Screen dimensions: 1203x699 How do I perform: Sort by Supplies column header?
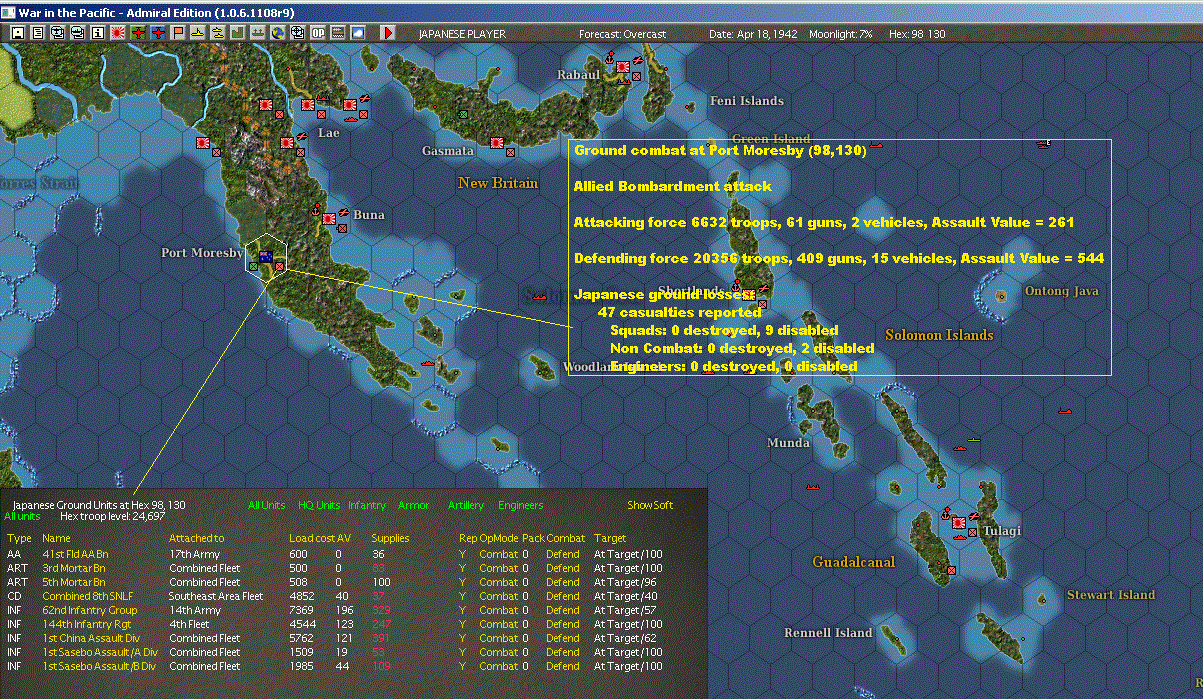pyautogui.click(x=390, y=539)
